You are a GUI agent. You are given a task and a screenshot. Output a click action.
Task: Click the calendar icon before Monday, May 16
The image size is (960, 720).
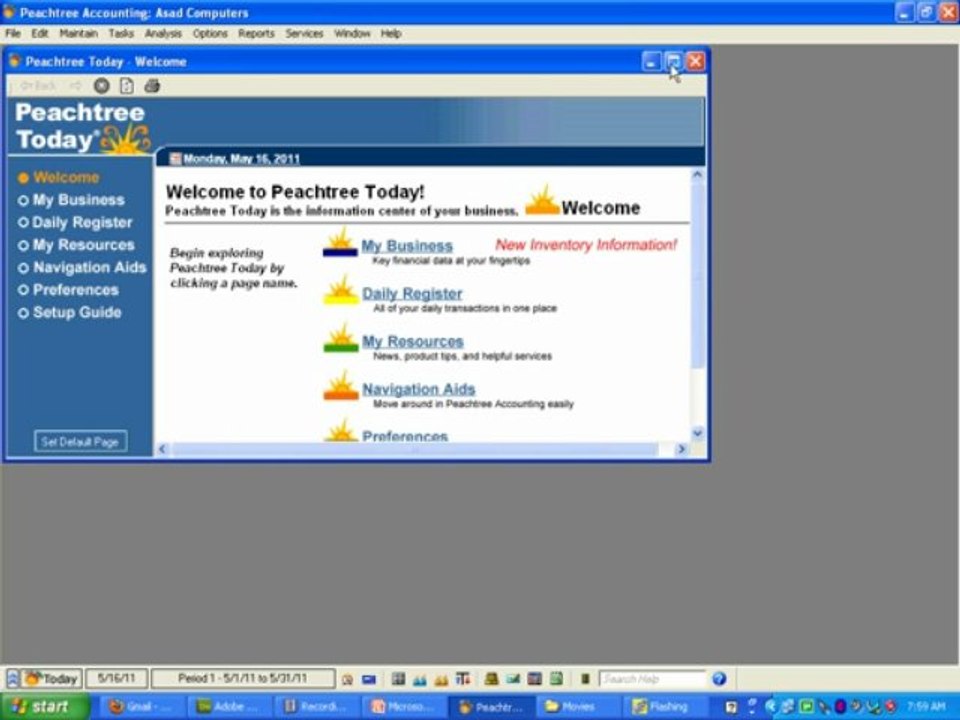tap(175, 159)
